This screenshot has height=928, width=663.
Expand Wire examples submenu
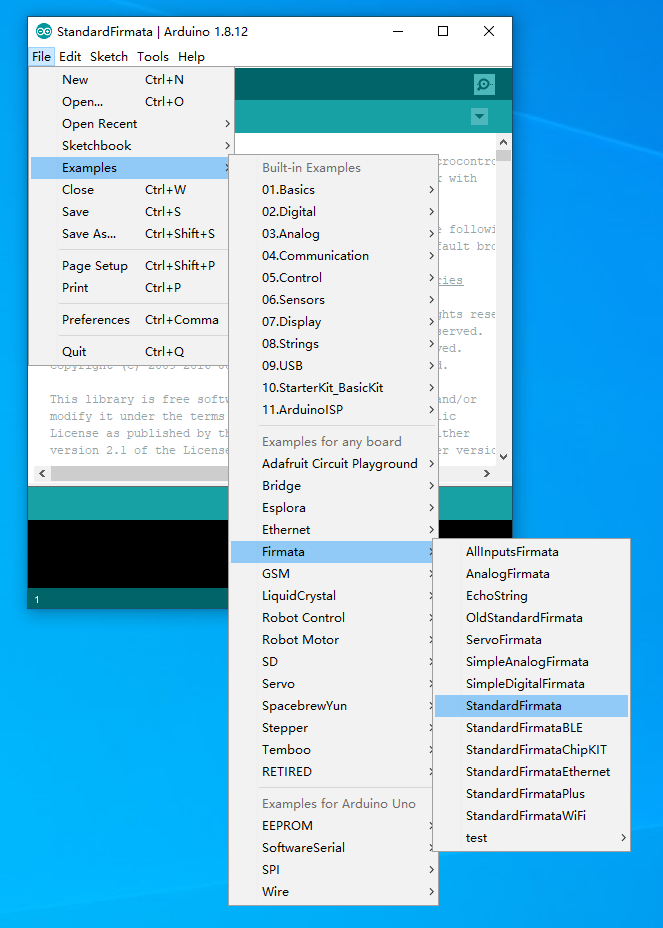pos(333,892)
